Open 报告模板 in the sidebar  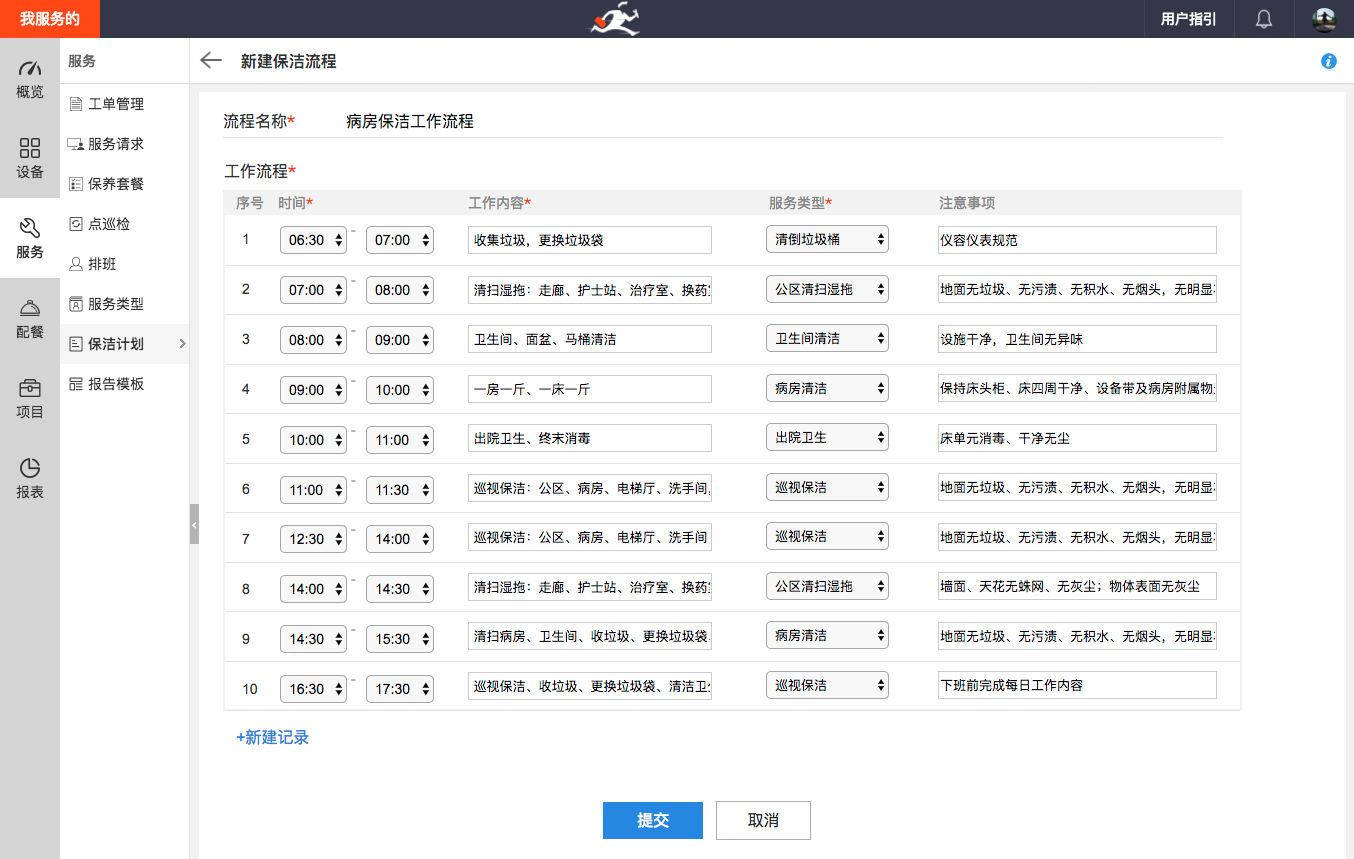[116, 384]
